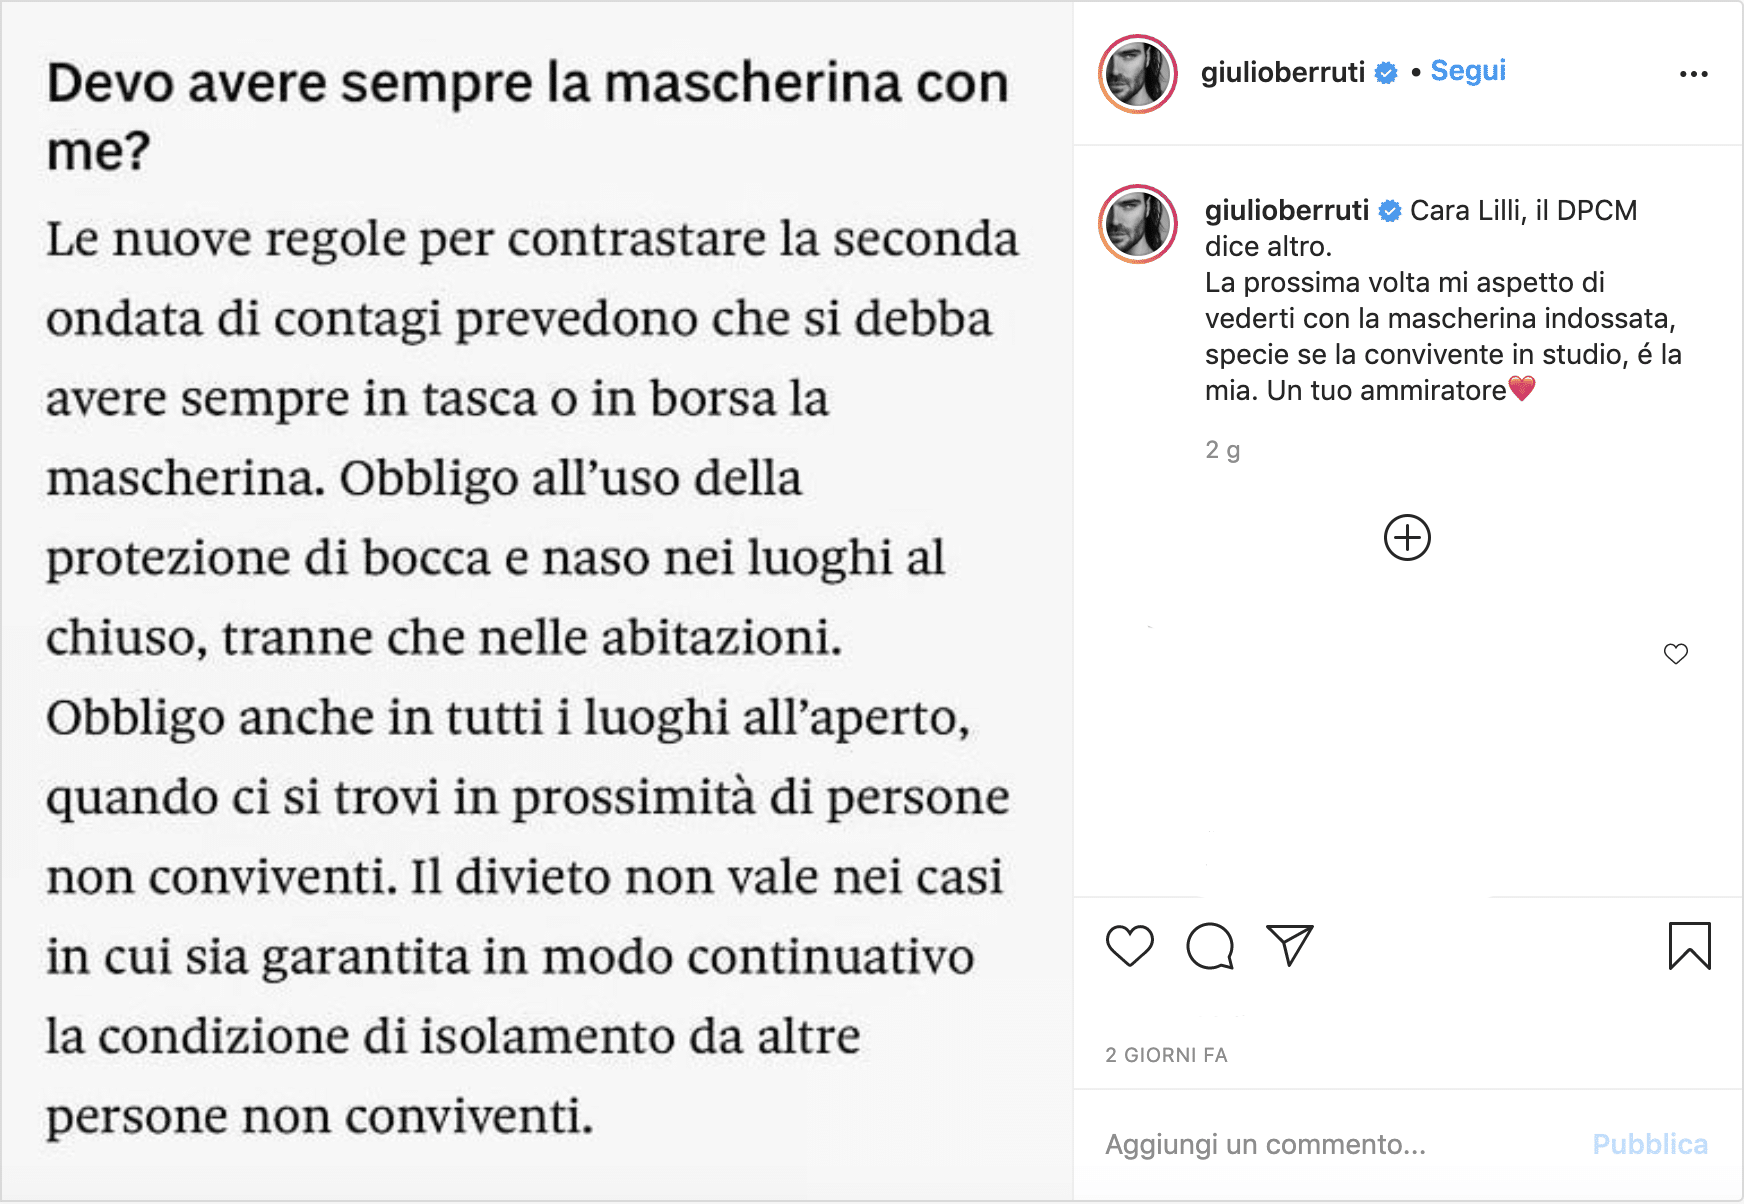
Task: Load more comments with plus circle
Action: [x=1407, y=538]
